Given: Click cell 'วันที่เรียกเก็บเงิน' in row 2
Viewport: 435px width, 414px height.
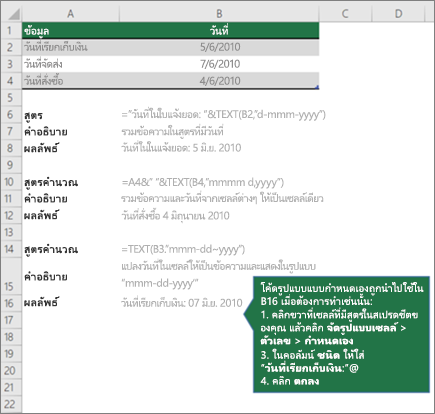Looking at the screenshot, I should [x=70, y=47].
